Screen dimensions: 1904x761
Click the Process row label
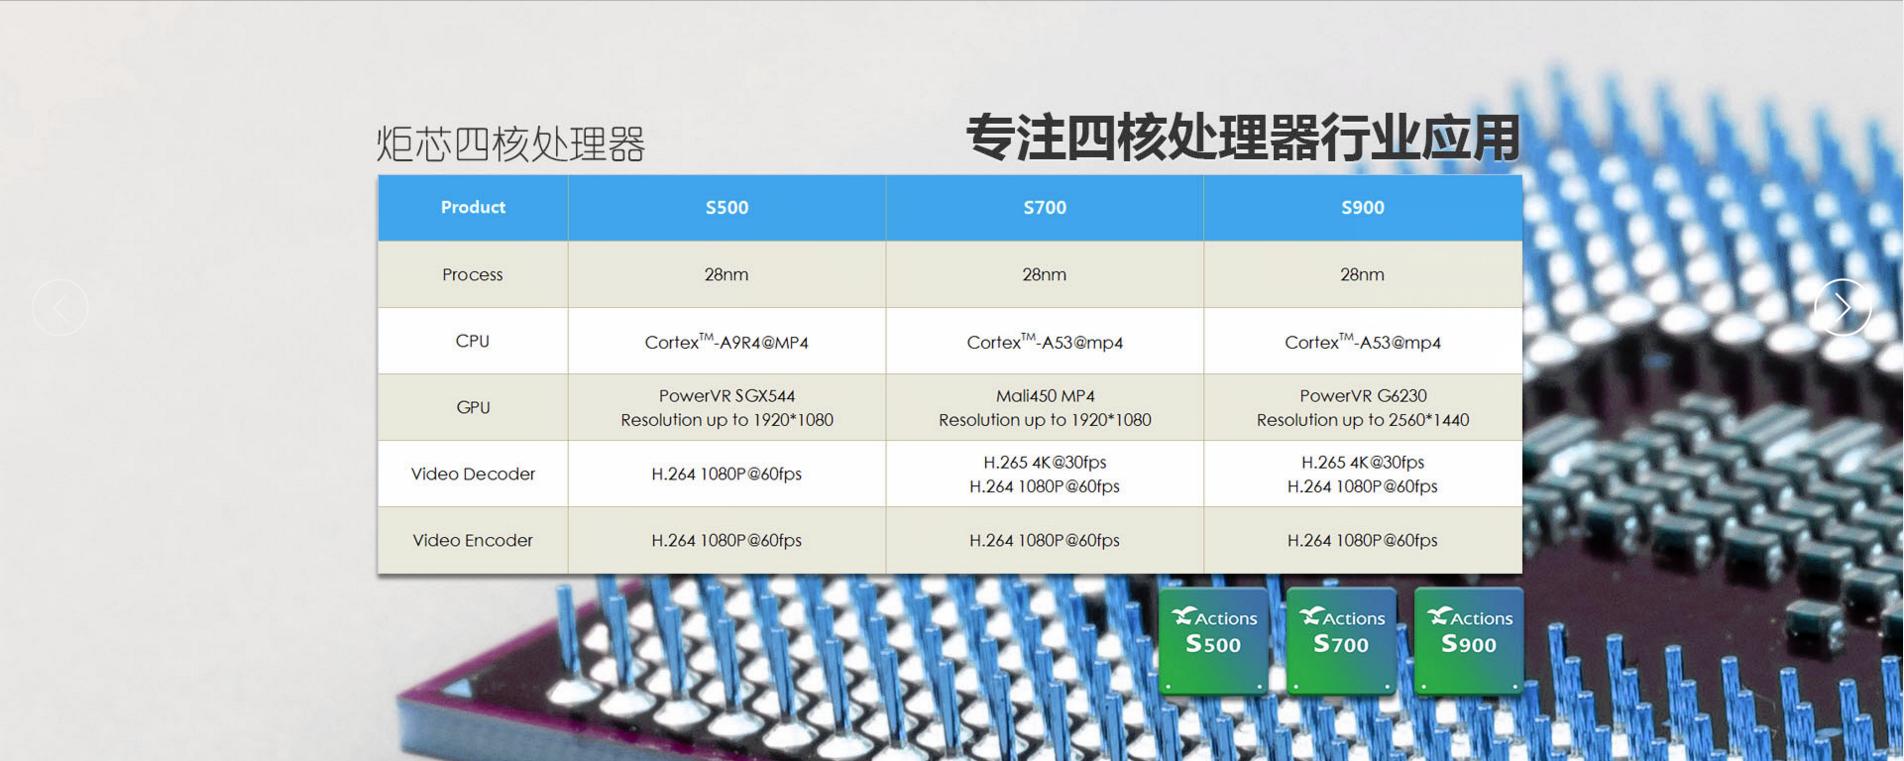(473, 274)
